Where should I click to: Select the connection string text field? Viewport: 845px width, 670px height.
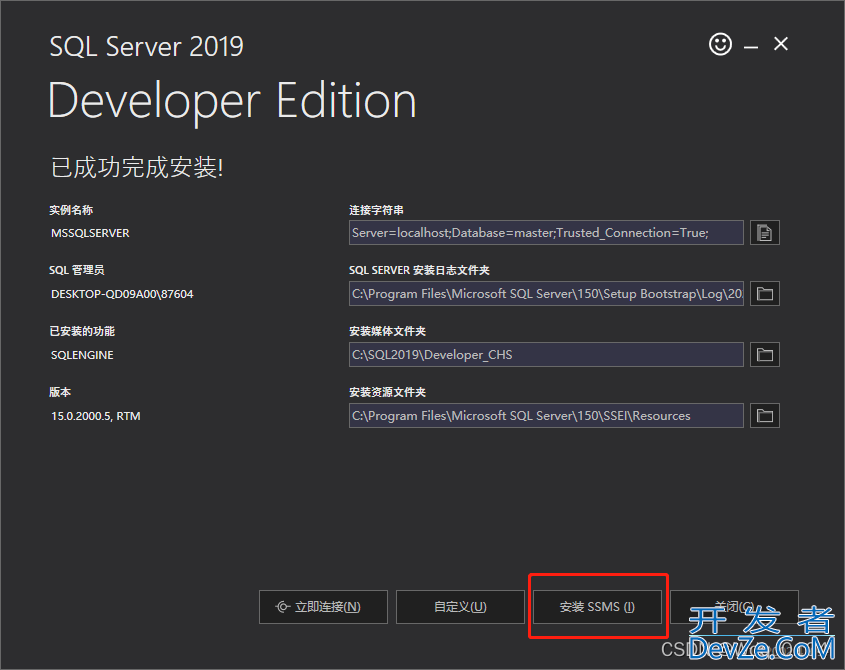tap(546, 233)
